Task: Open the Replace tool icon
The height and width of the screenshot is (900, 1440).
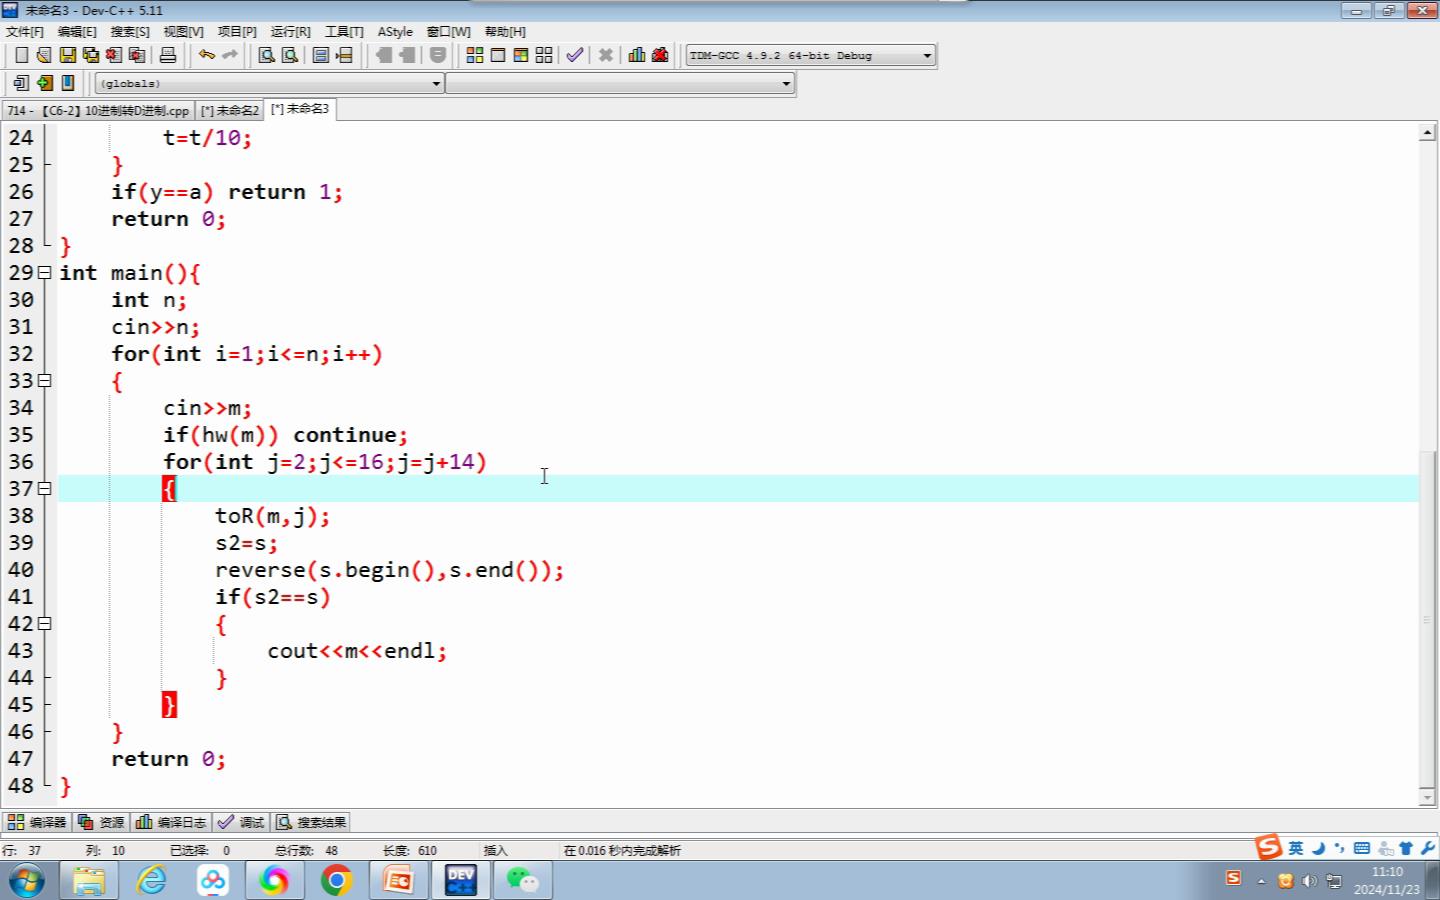Action: pos(290,55)
